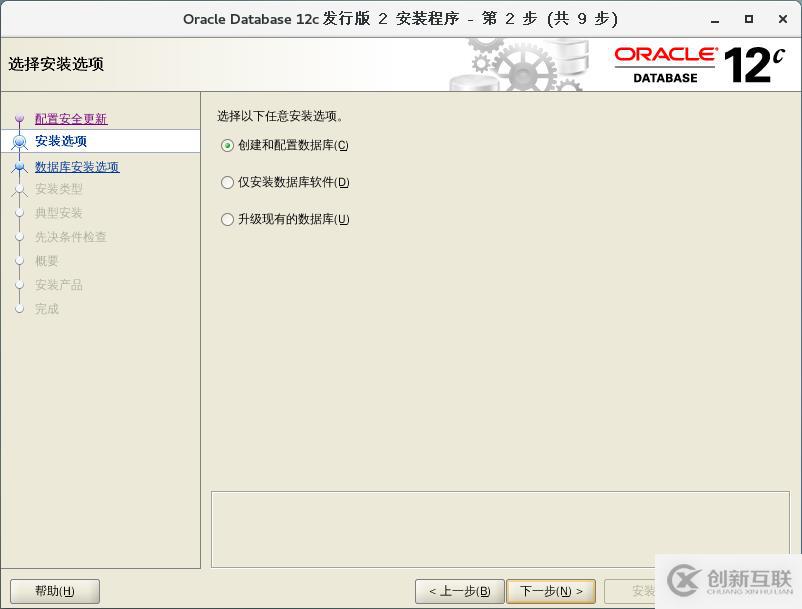
Task: Minimize the installer window
Action: (715, 19)
